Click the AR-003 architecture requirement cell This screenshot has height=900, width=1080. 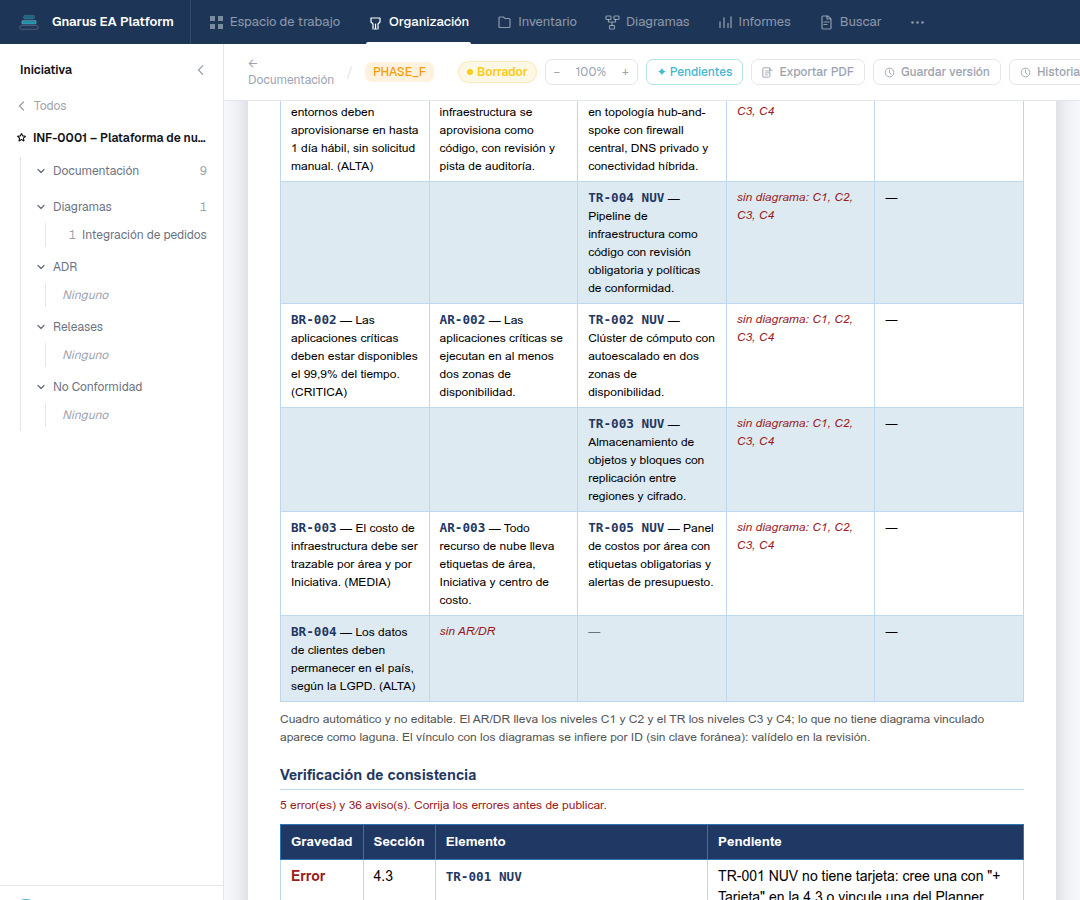click(x=503, y=563)
